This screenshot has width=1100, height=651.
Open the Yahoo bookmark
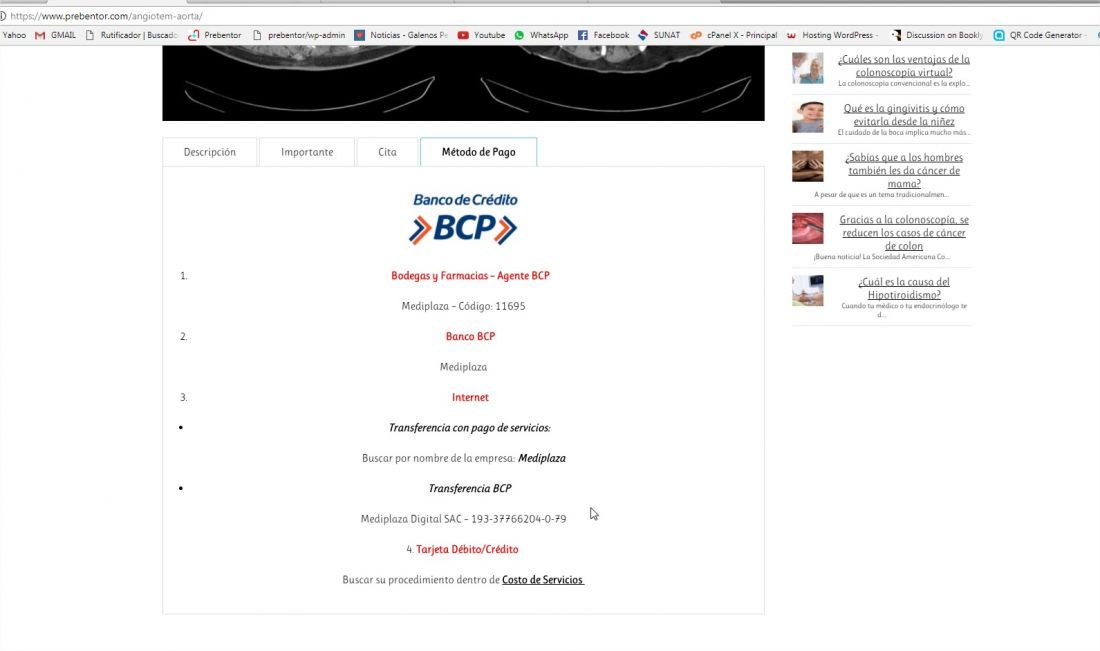coord(14,35)
